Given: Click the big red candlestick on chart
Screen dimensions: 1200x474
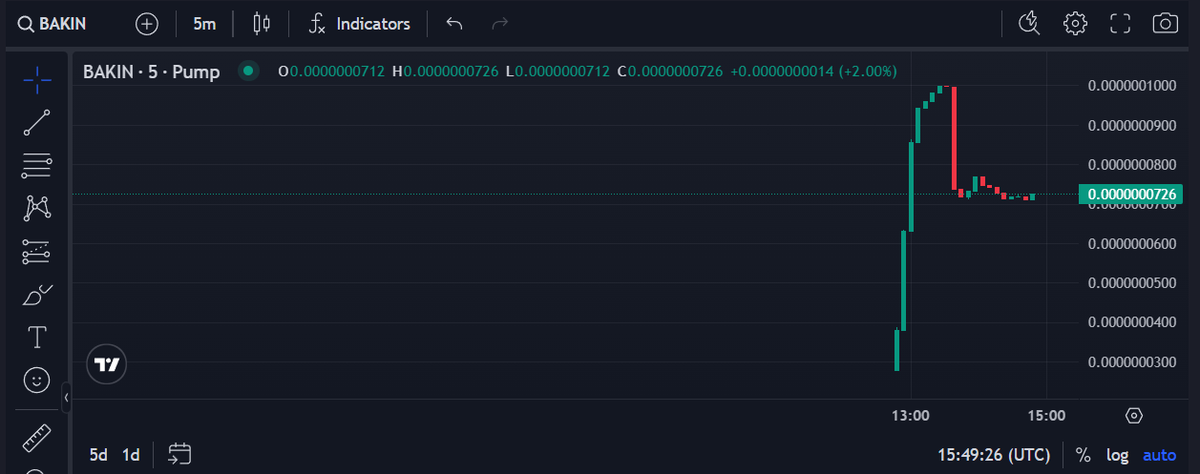Looking at the screenshot, I should point(955,137).
